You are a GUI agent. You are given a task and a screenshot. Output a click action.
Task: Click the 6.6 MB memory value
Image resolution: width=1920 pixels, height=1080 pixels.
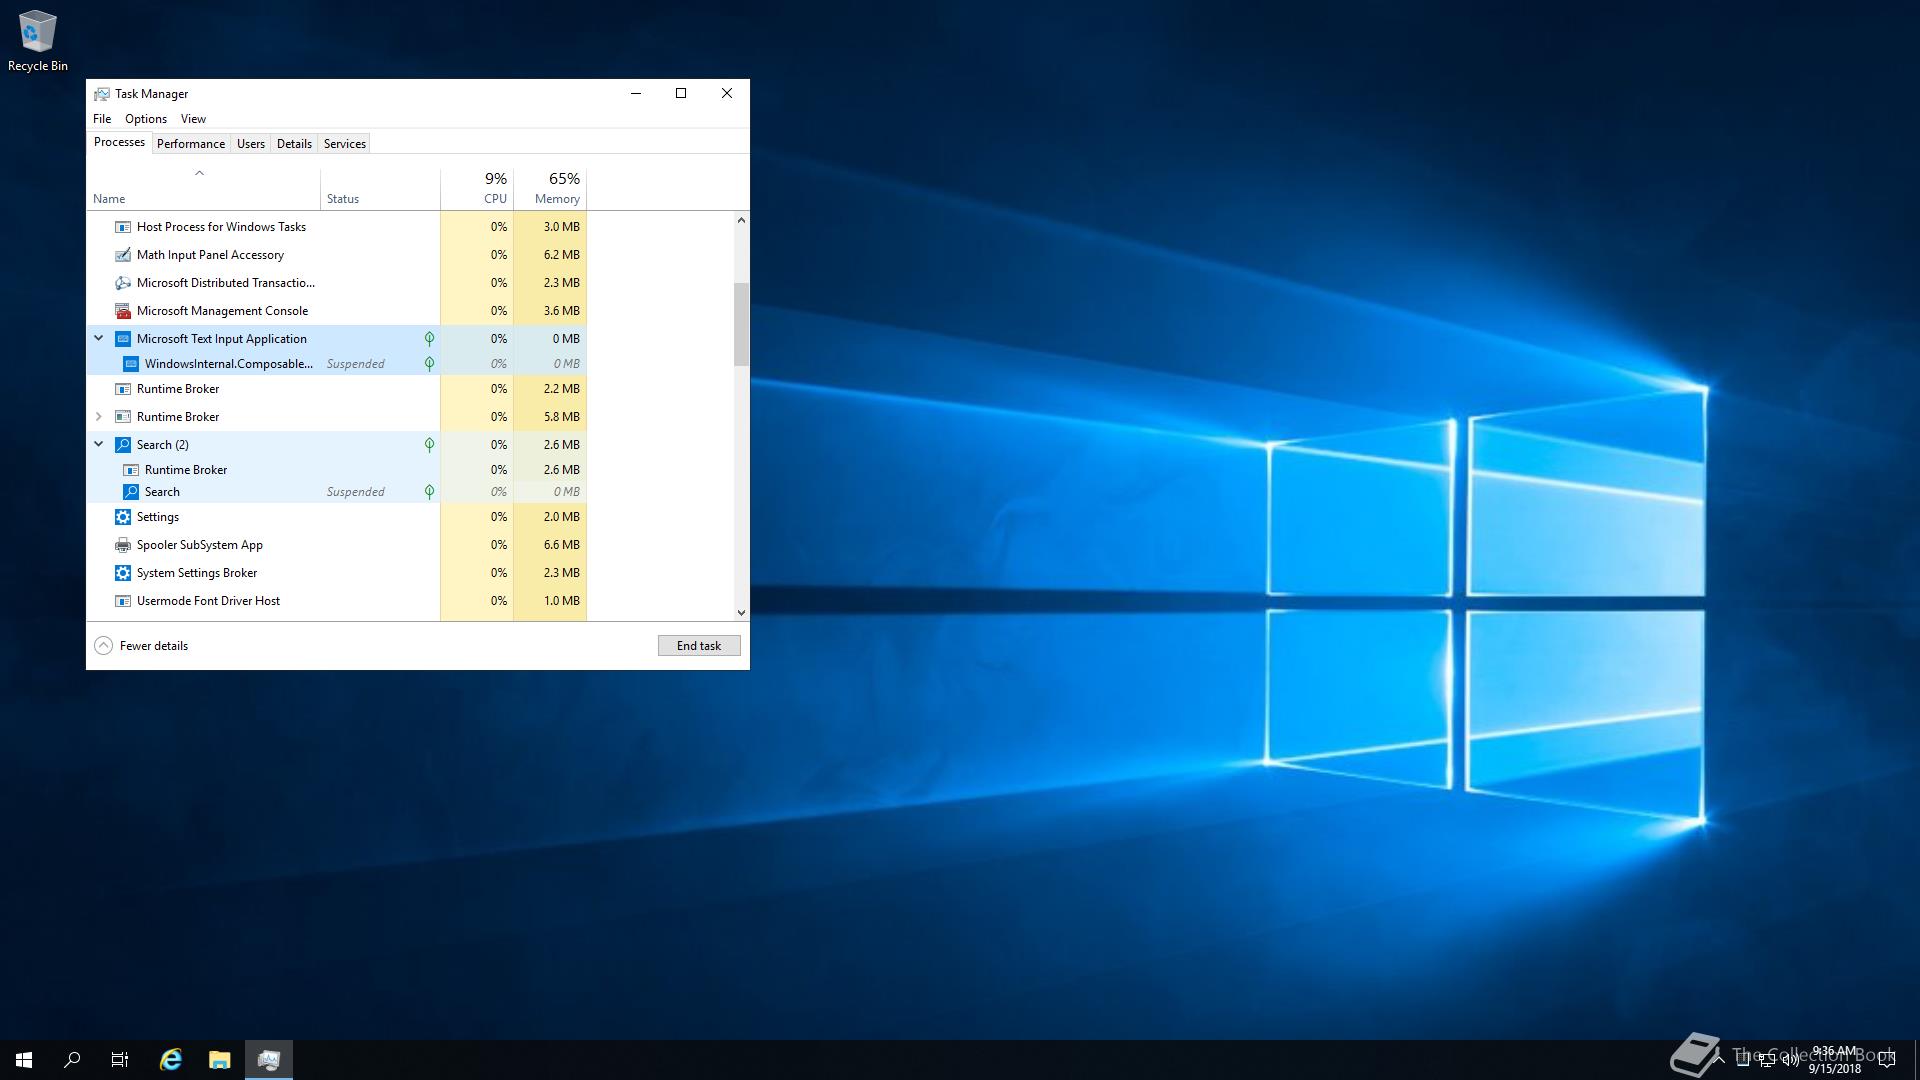pos(561,545)
